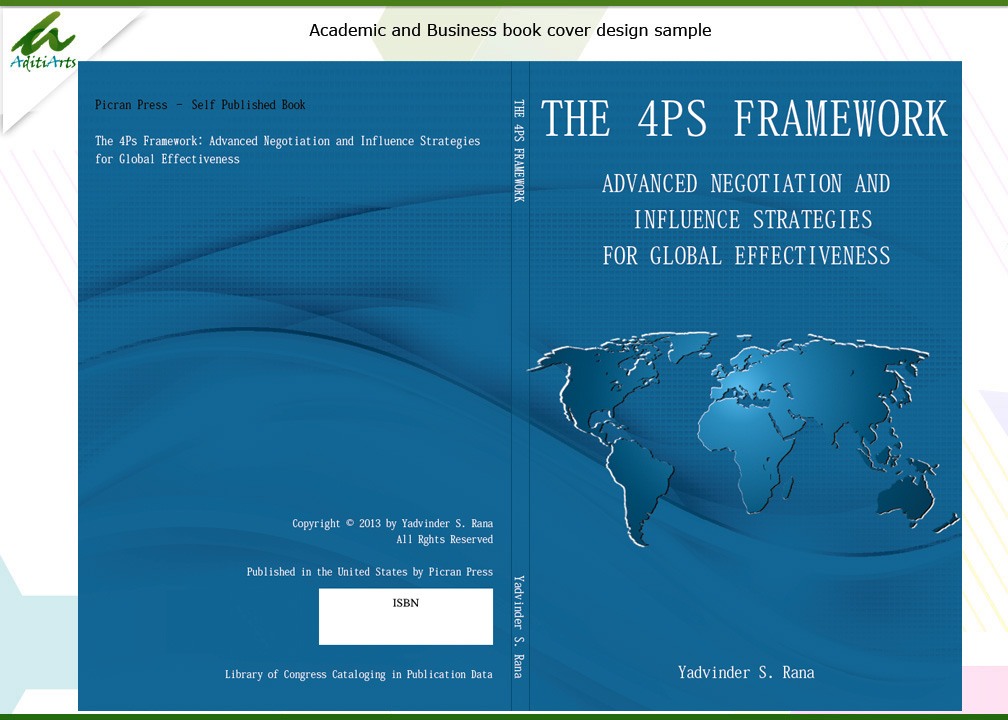Click the AditiArts logo
Viewport: 1008px width, 720px height.
[42, 42]
